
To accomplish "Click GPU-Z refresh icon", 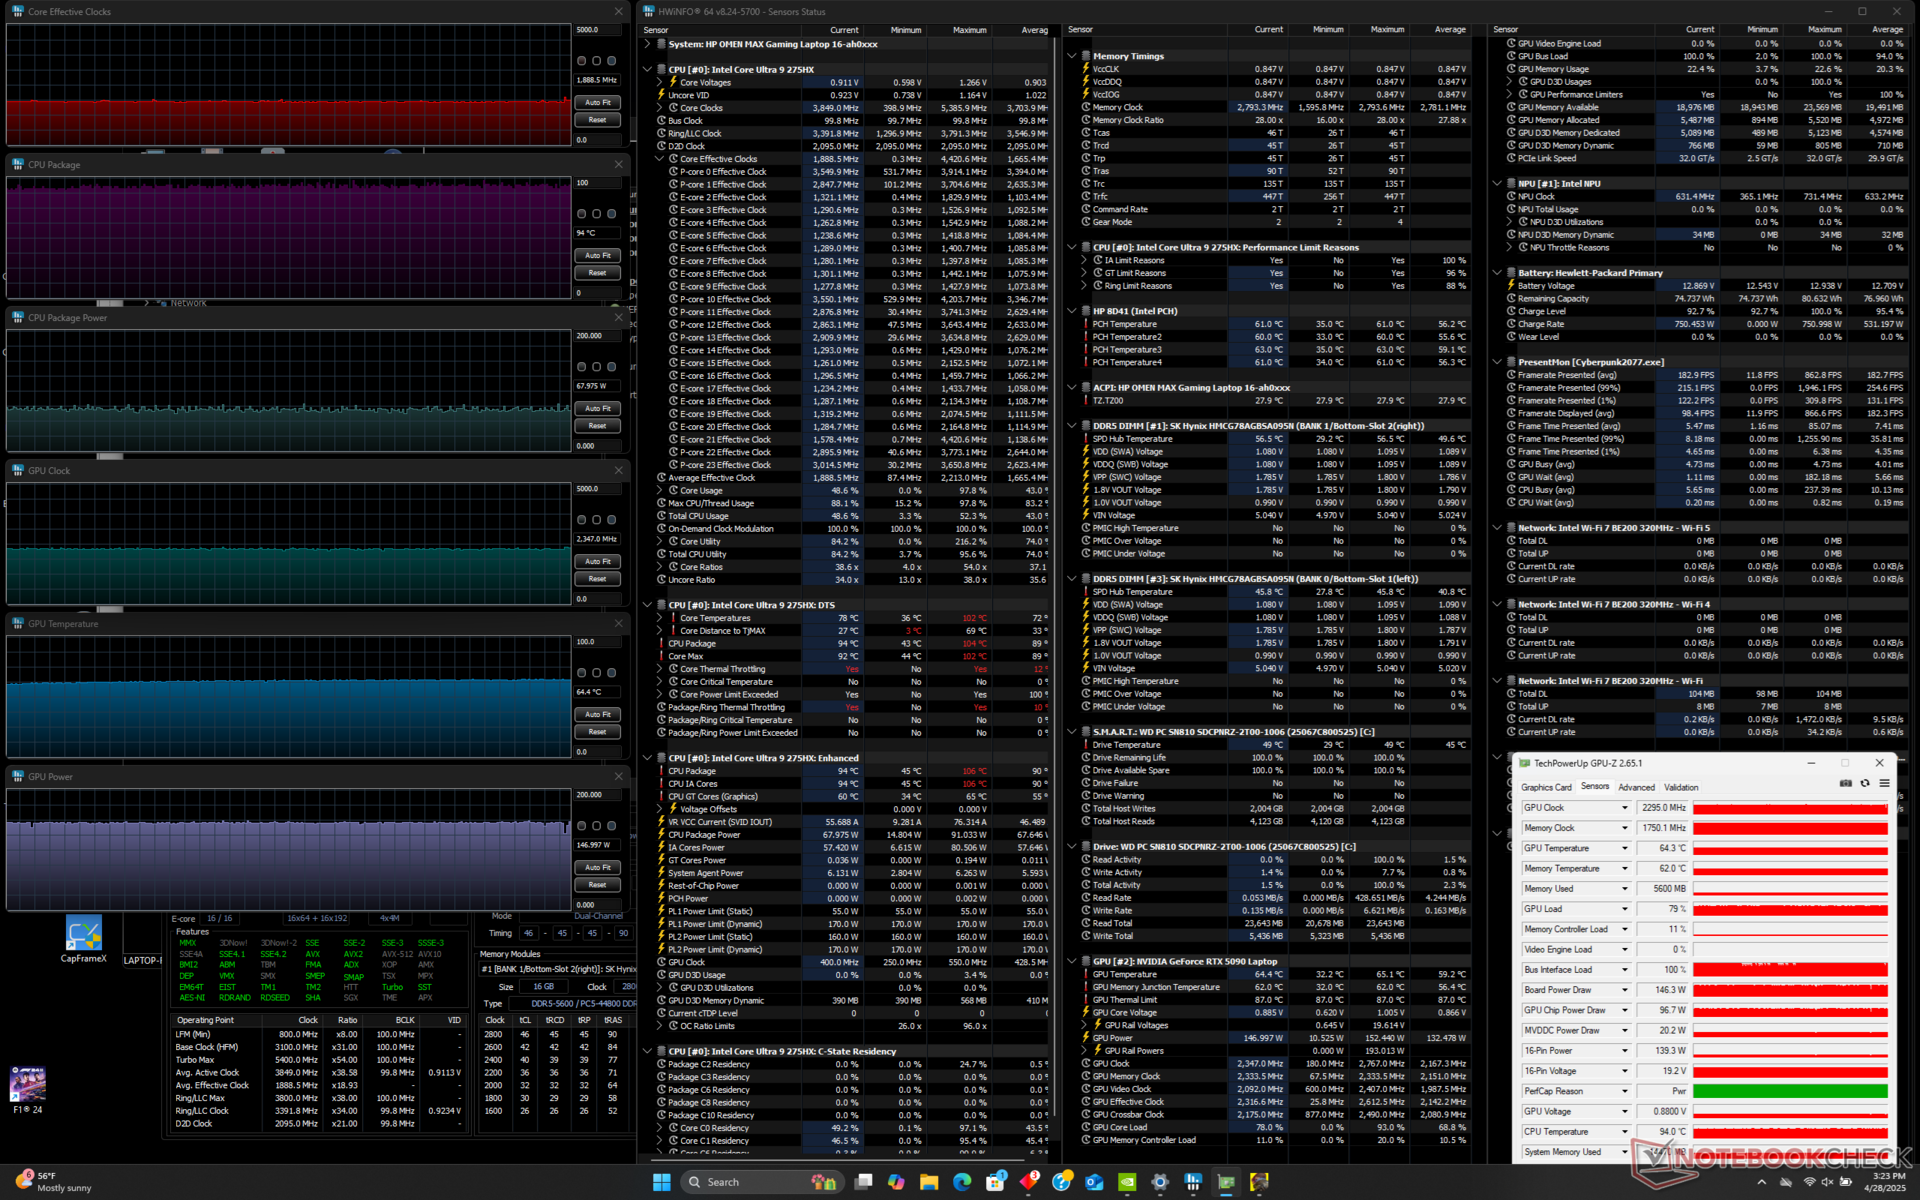I will click(x=1865, y=783).
